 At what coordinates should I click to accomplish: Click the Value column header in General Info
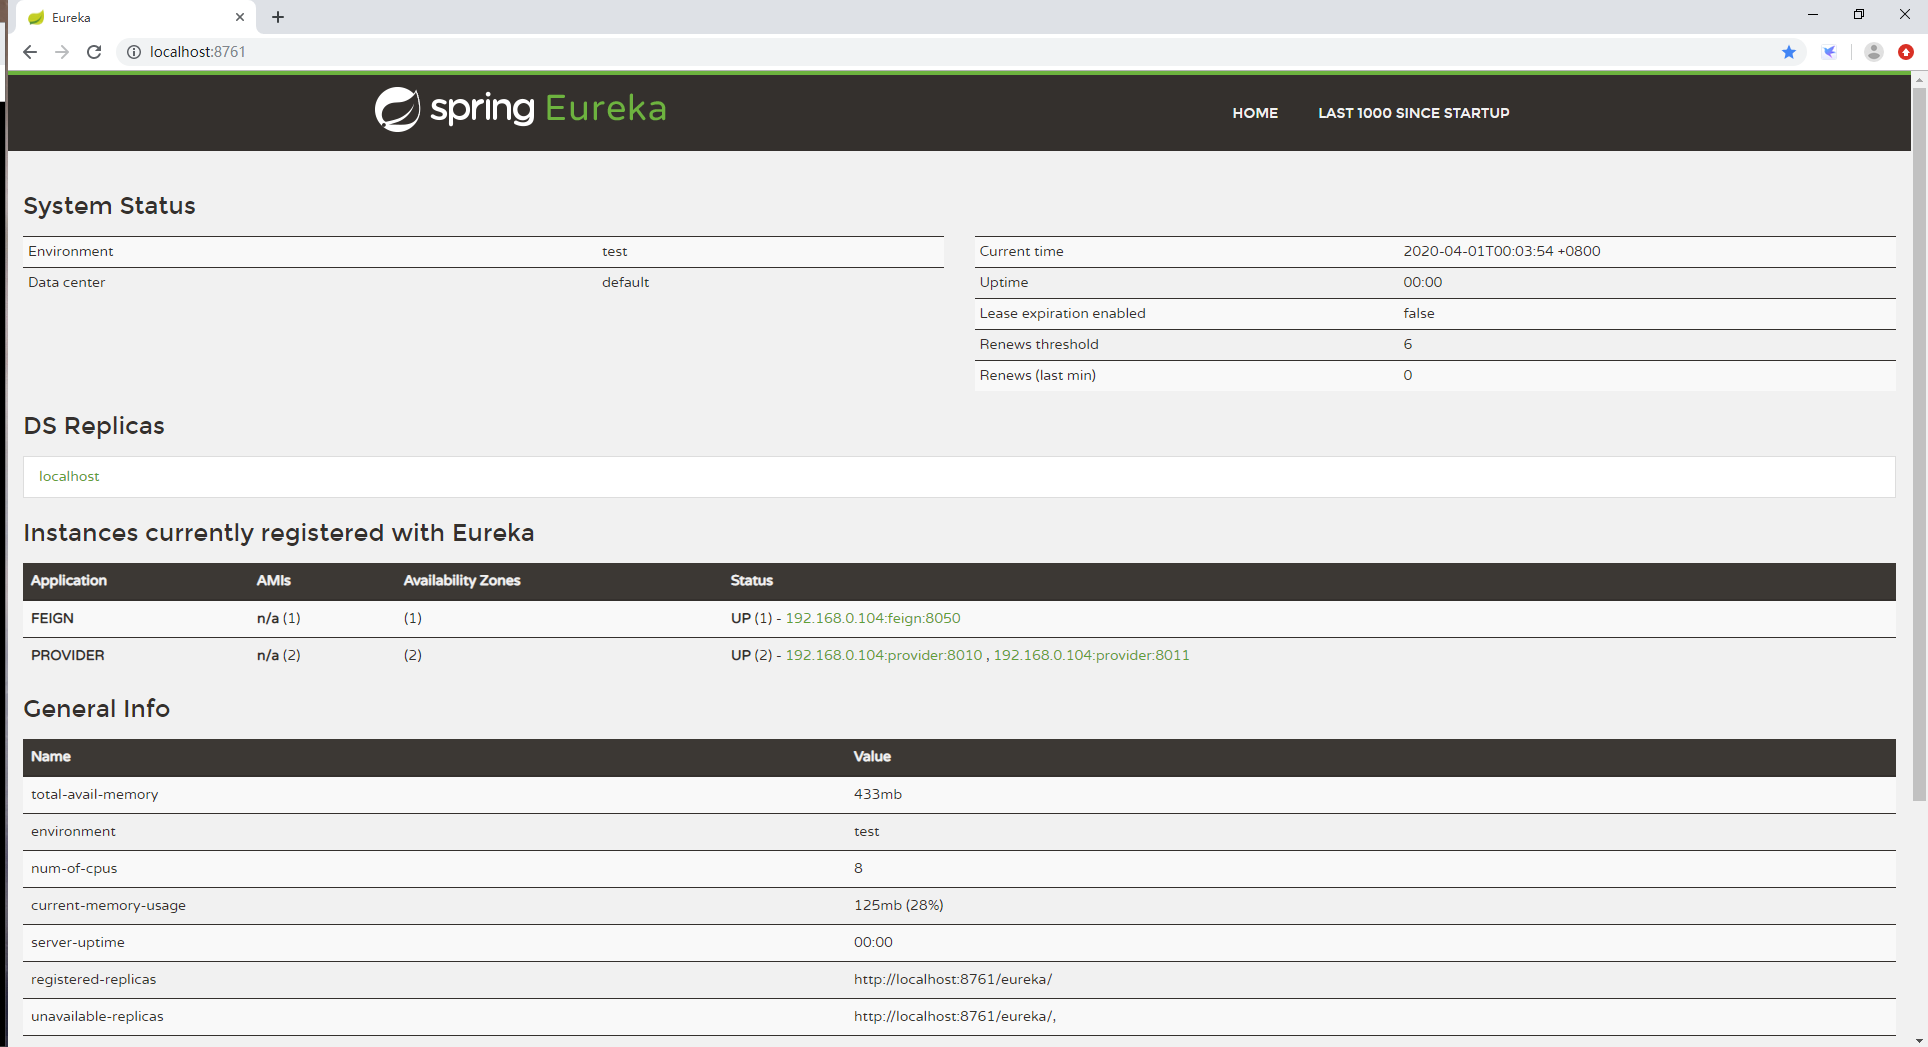click(872, 756)
